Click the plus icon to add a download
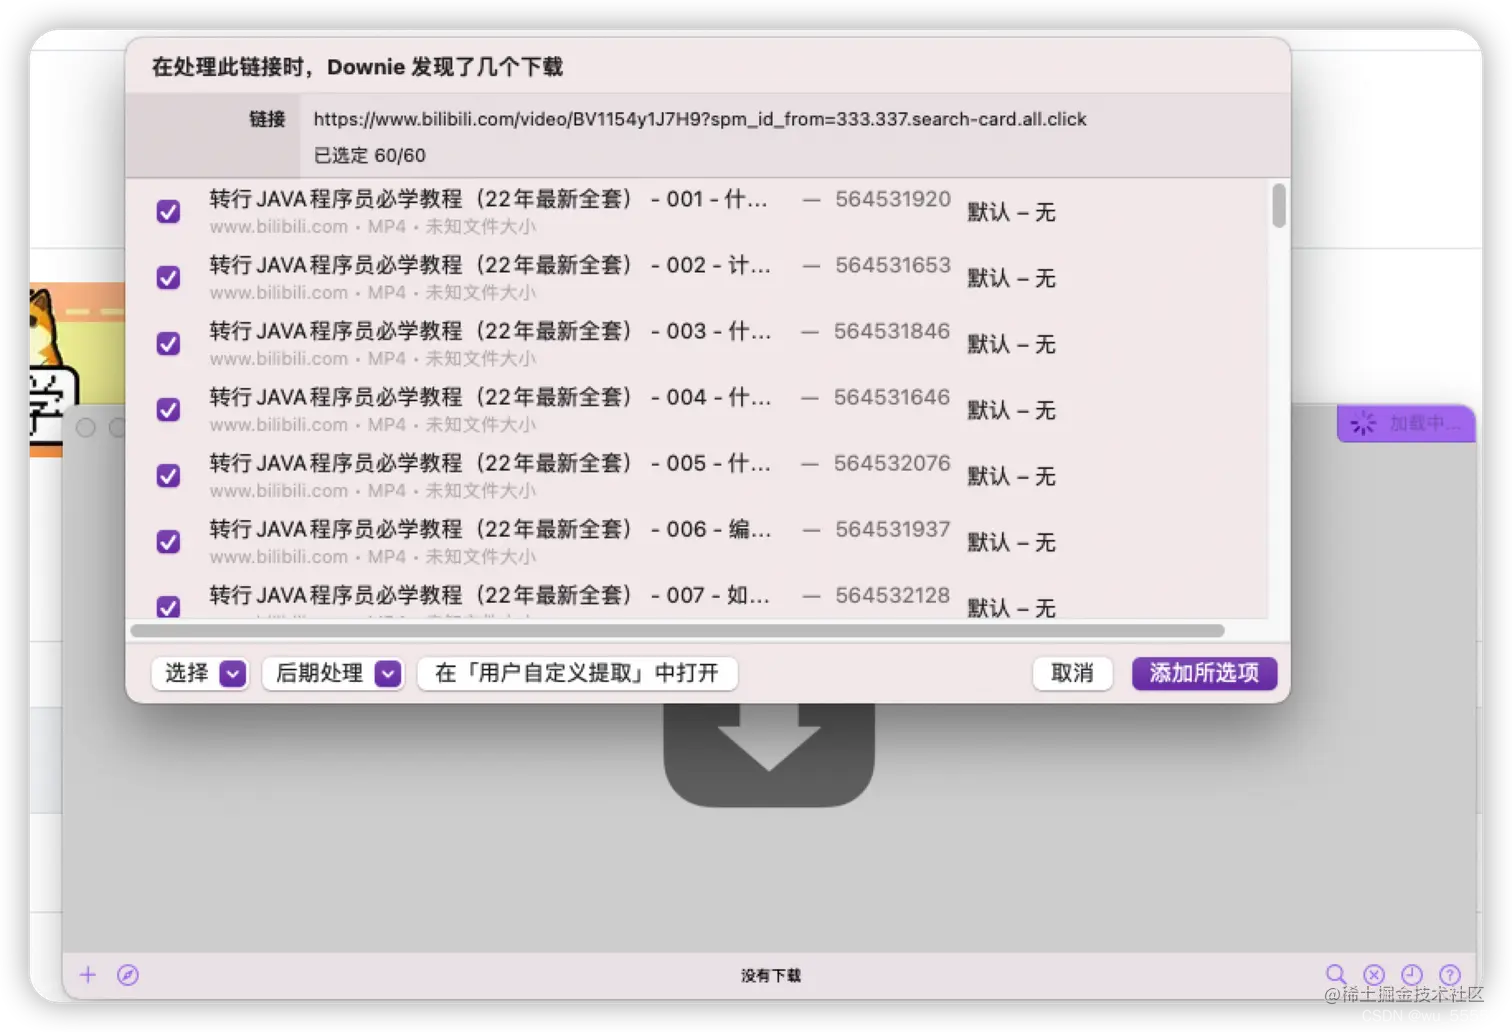 pos(88,974)
